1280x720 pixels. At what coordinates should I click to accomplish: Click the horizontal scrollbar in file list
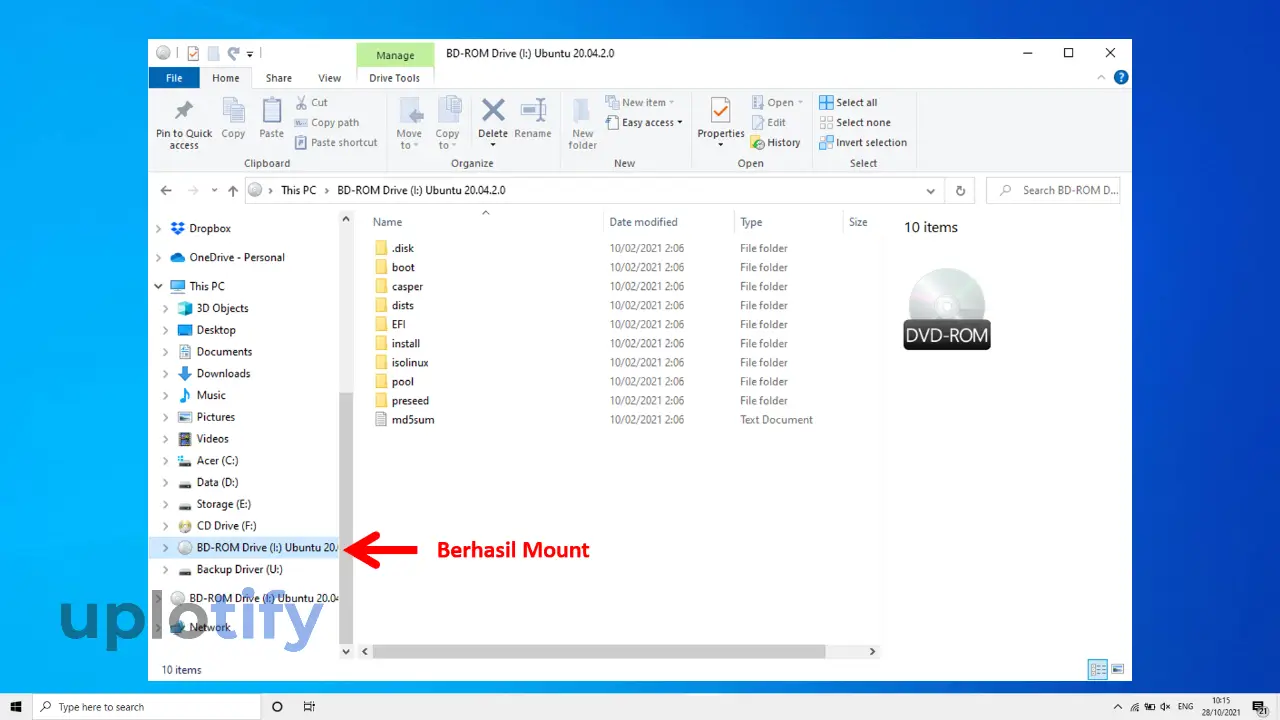click(x=600, y=651)
